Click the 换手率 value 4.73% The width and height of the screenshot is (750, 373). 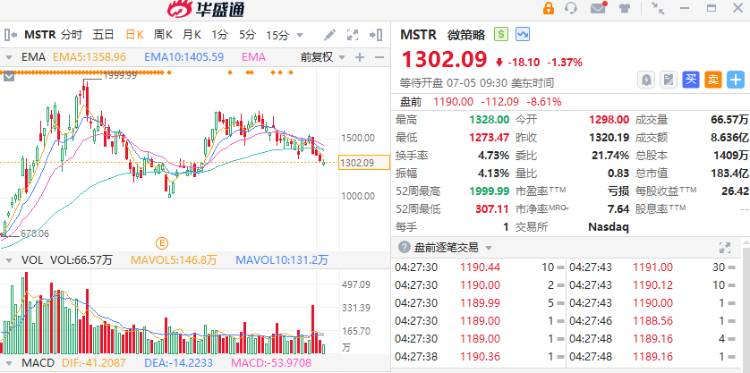pos(493,155)
